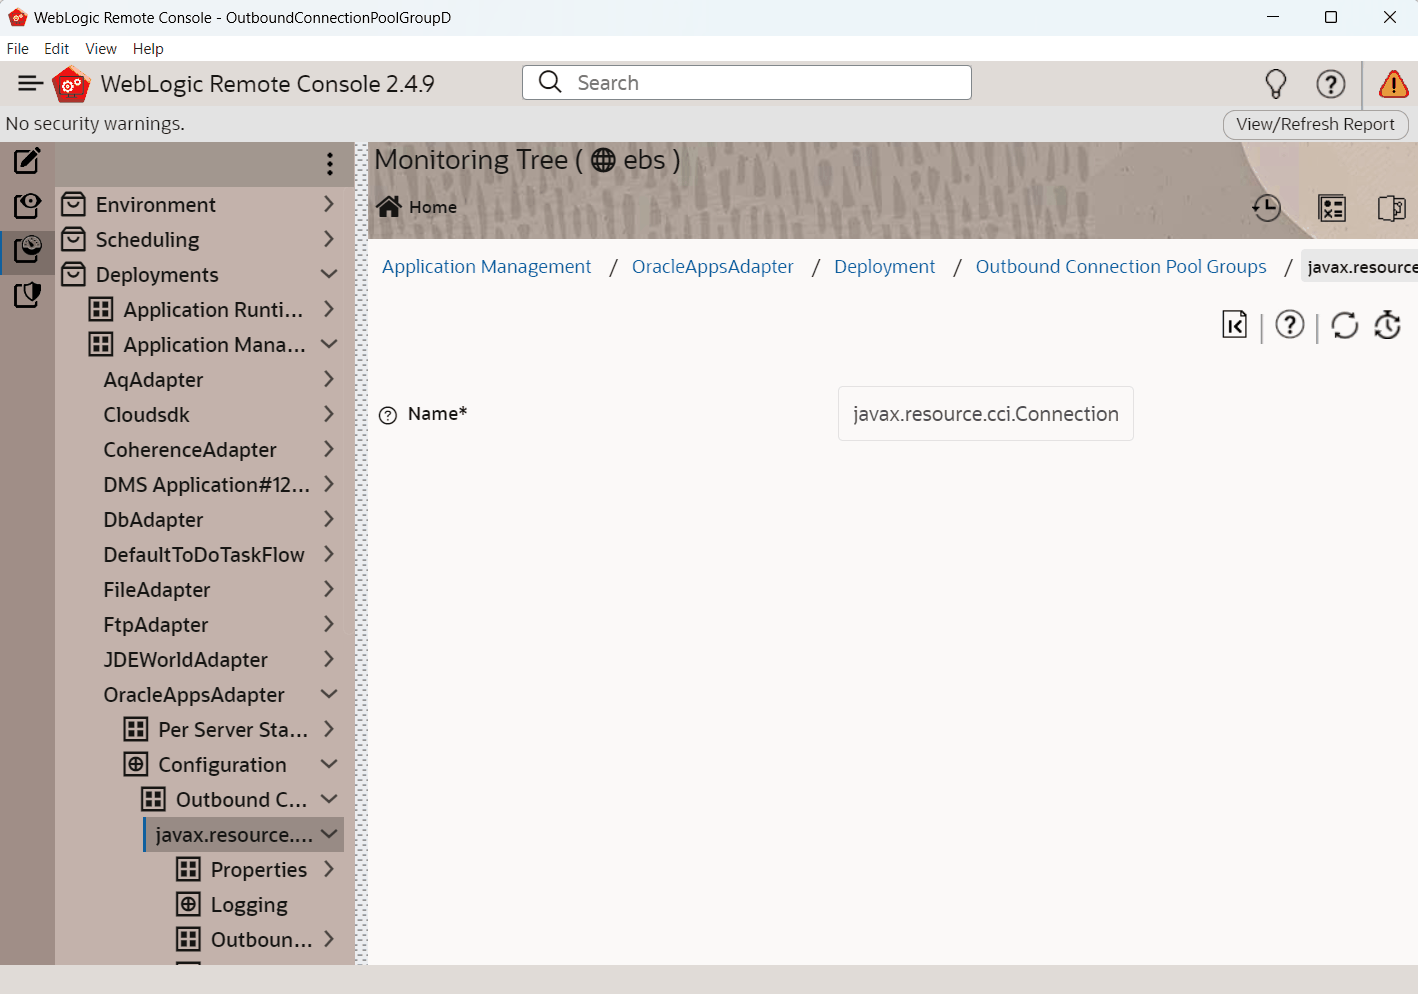1418x994 pixels.
Task: Select the Outbound C... tree item
Action: (x=242, y=800)
